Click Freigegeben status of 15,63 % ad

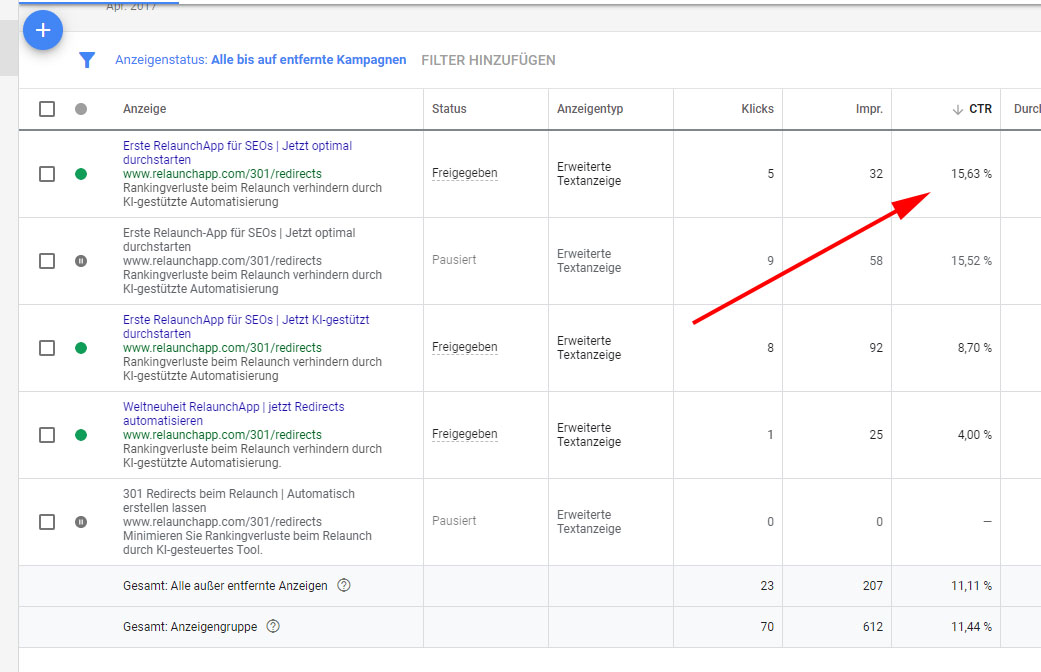tap(465, 173)
